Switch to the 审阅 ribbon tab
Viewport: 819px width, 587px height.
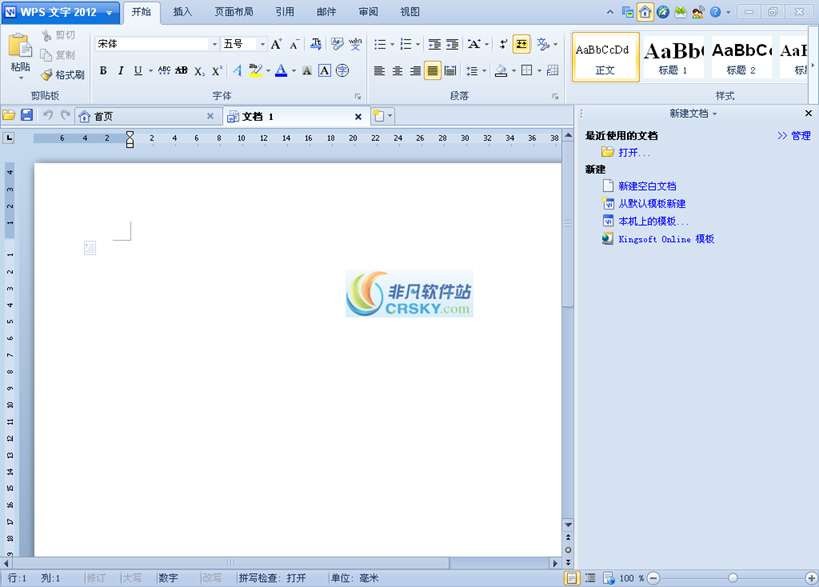[368, 11]
